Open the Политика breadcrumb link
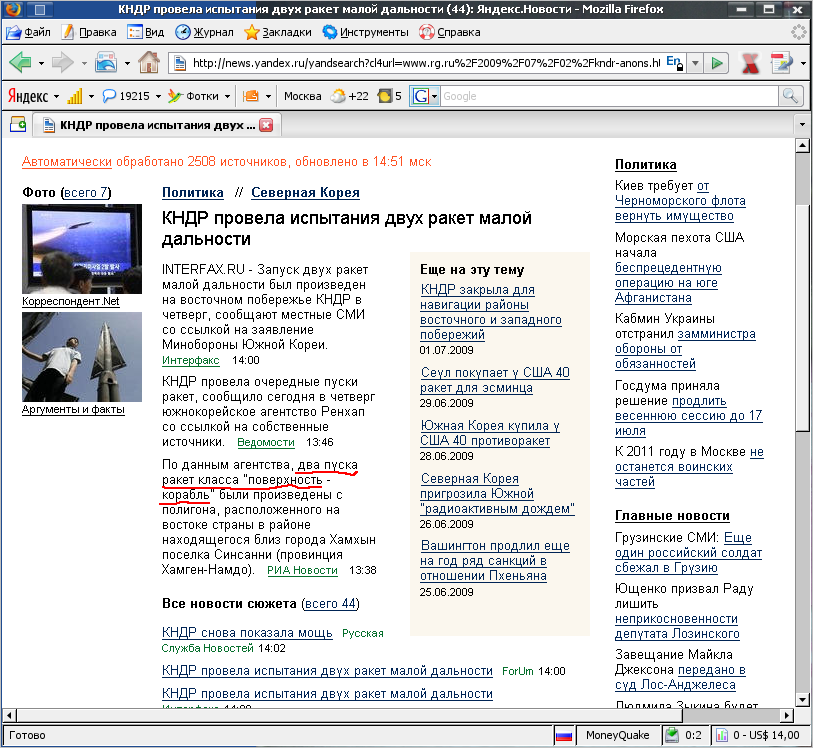 point(193,192)
